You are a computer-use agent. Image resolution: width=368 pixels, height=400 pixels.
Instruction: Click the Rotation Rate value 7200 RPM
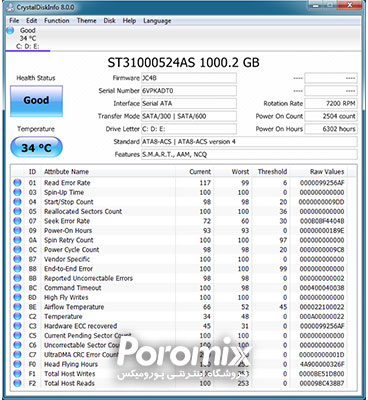coord(331,103)
